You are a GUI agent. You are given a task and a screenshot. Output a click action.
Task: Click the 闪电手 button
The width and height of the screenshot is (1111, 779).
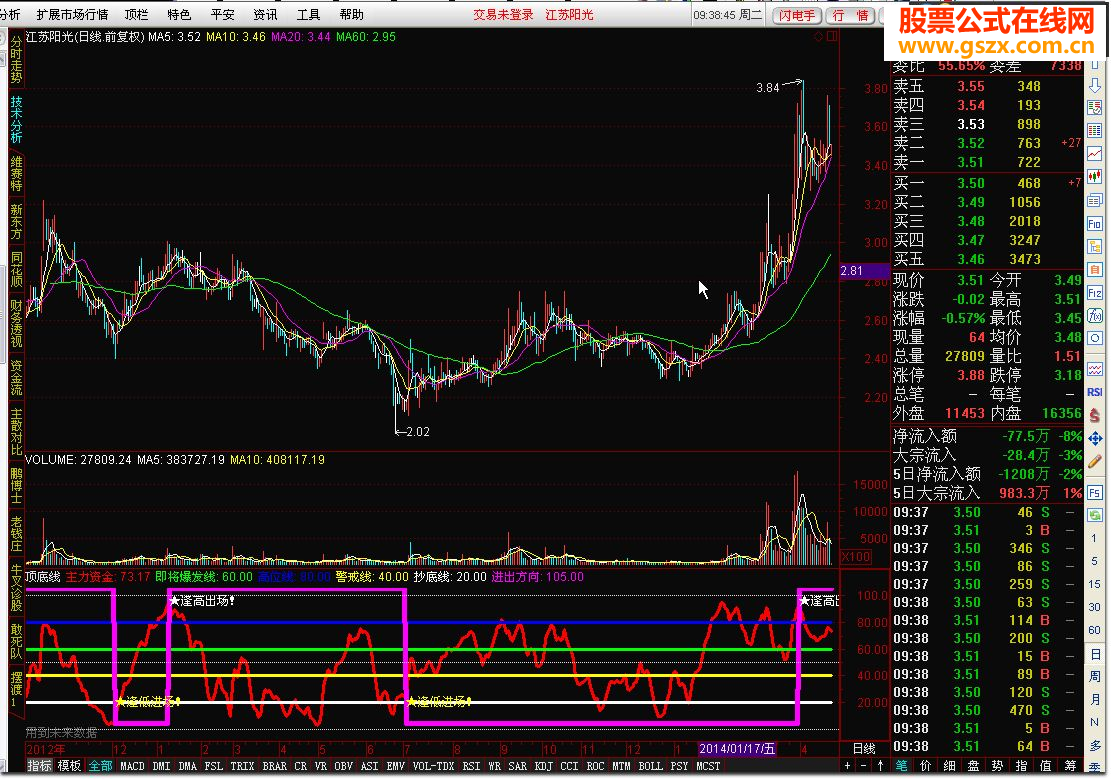point(797,15)
